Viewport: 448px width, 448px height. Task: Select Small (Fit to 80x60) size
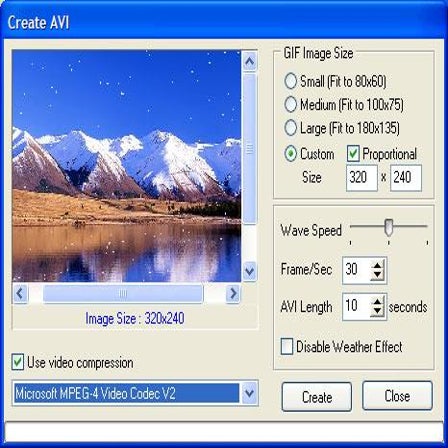[x=290, y=81]
